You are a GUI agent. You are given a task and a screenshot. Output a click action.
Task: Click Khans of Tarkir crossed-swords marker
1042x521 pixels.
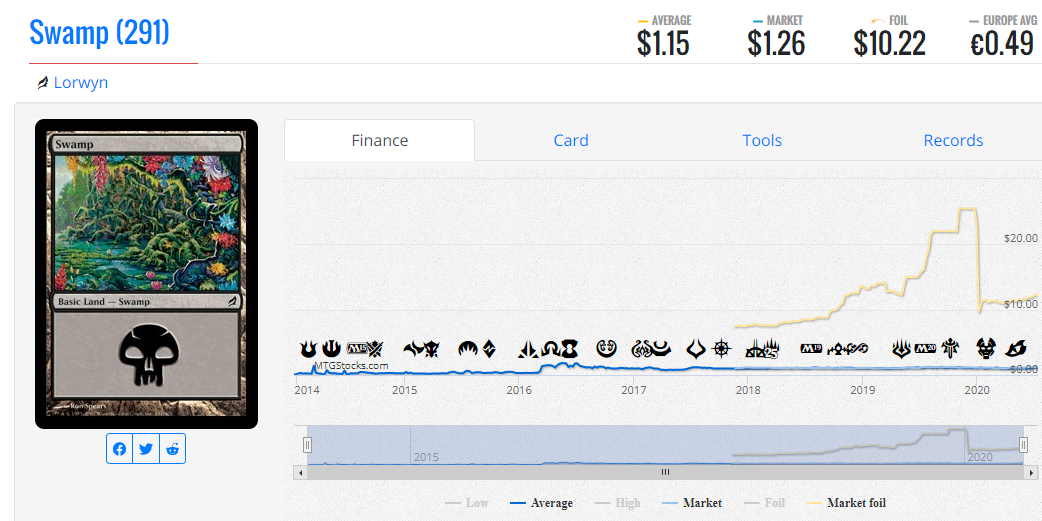click(x=375, y=348)
